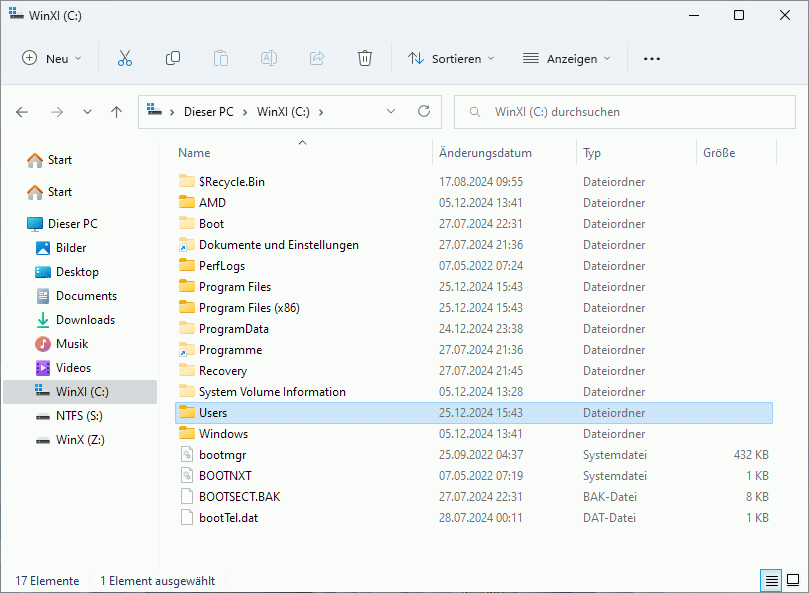Image resolution: width=809 pixels, height=593 pixels.
Task: Select the Program Files folder
Action: (474, 286)
